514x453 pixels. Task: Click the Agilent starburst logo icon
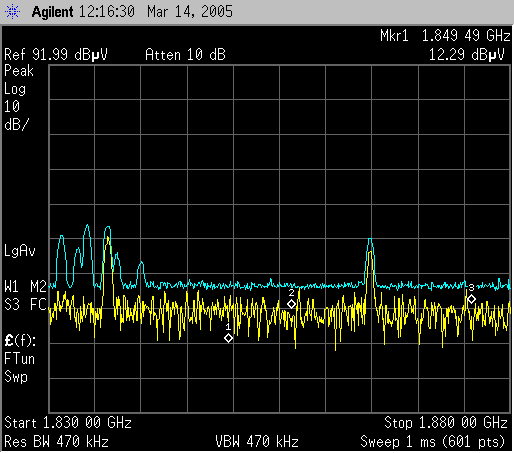click(13, 12)
